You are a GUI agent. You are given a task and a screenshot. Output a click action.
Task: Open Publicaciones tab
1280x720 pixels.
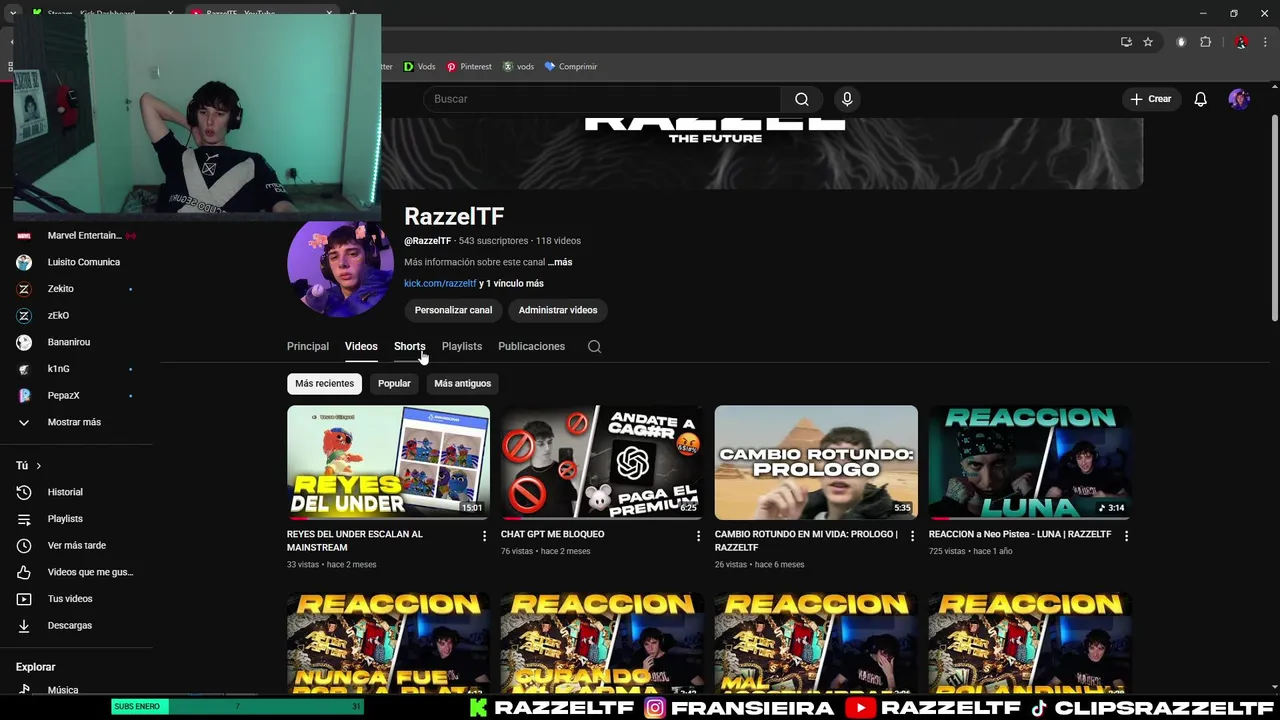coord(531,346)
